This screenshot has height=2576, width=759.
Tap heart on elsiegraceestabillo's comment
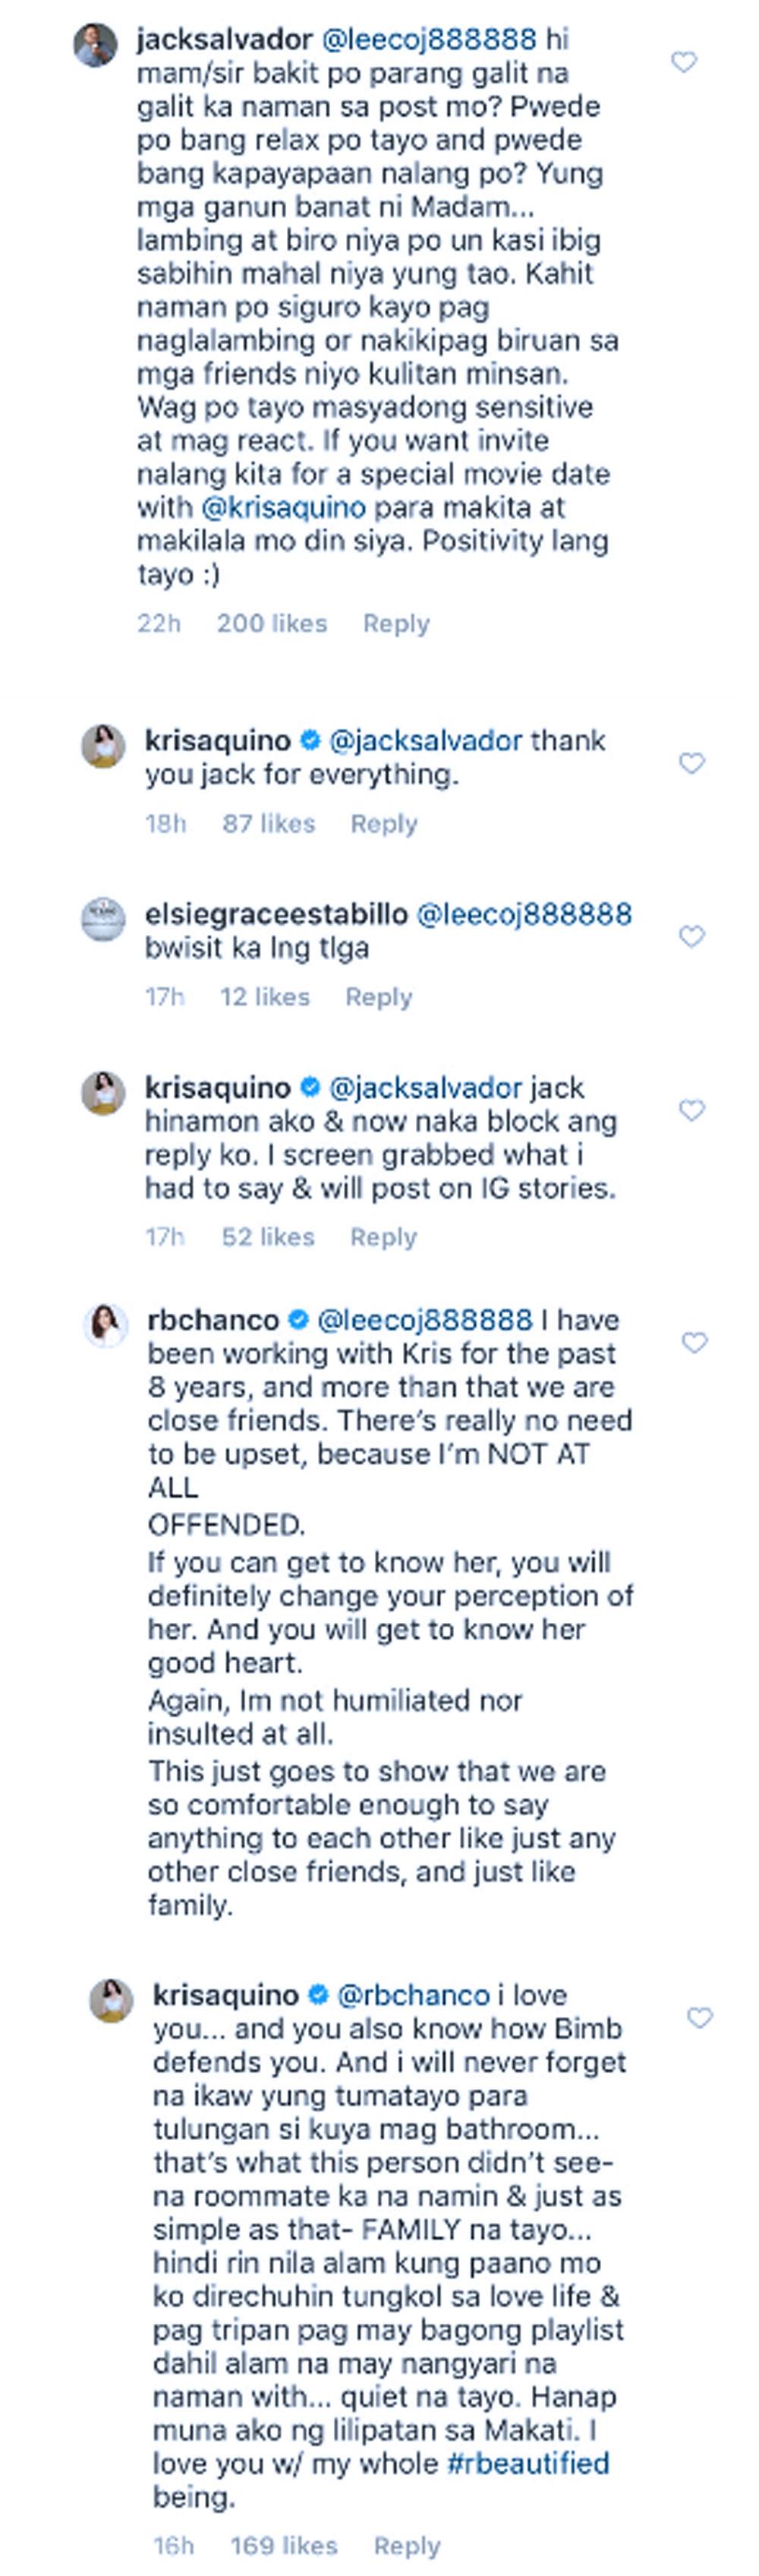[x=691, y=936]
